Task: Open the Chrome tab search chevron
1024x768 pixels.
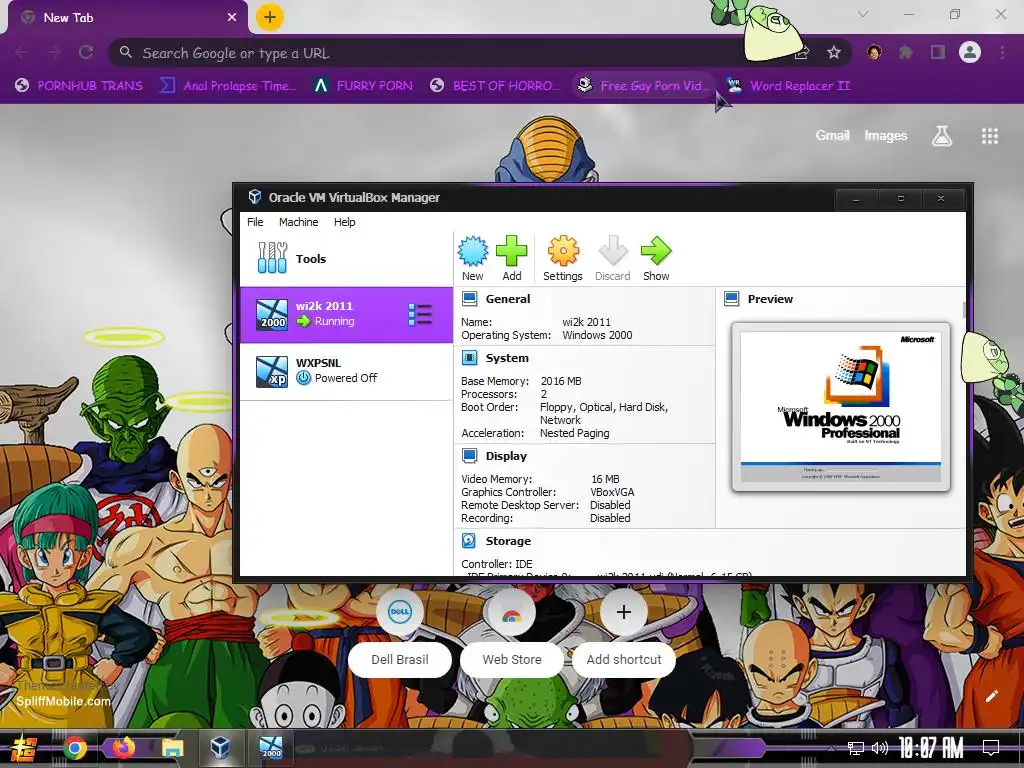Action: (x=863, y=14)
